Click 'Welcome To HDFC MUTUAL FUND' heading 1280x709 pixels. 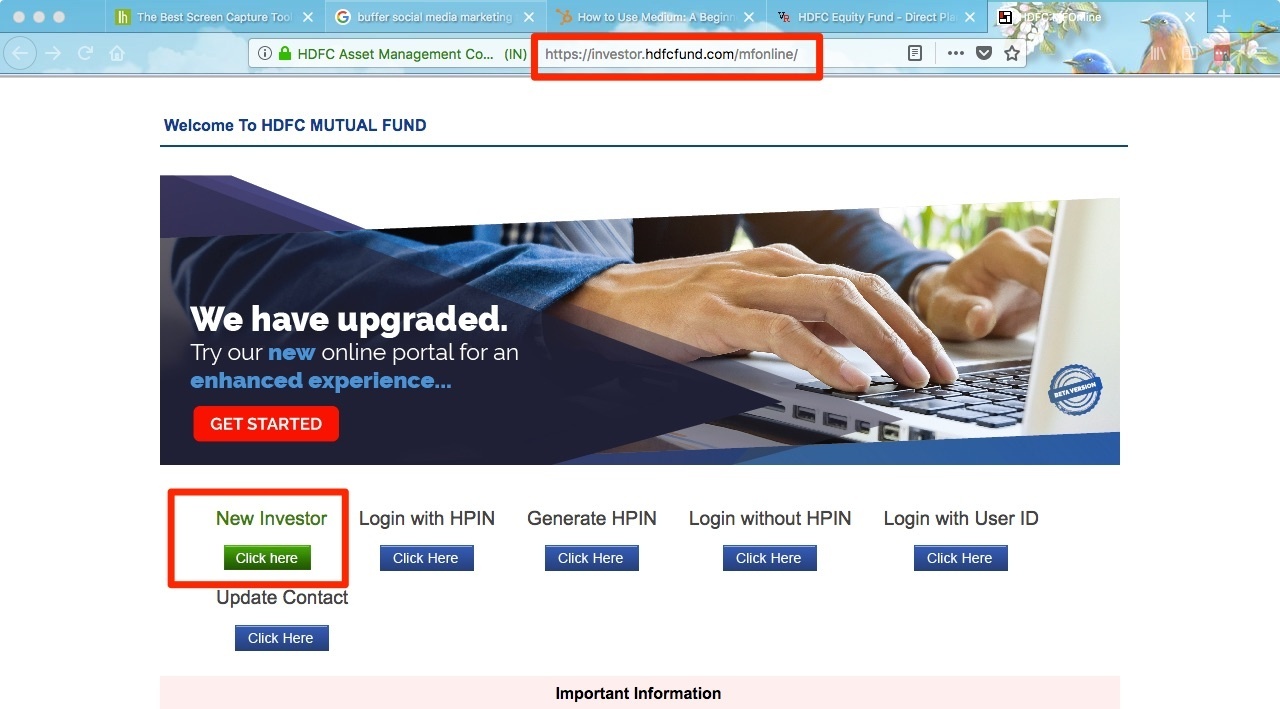[295, 125]
